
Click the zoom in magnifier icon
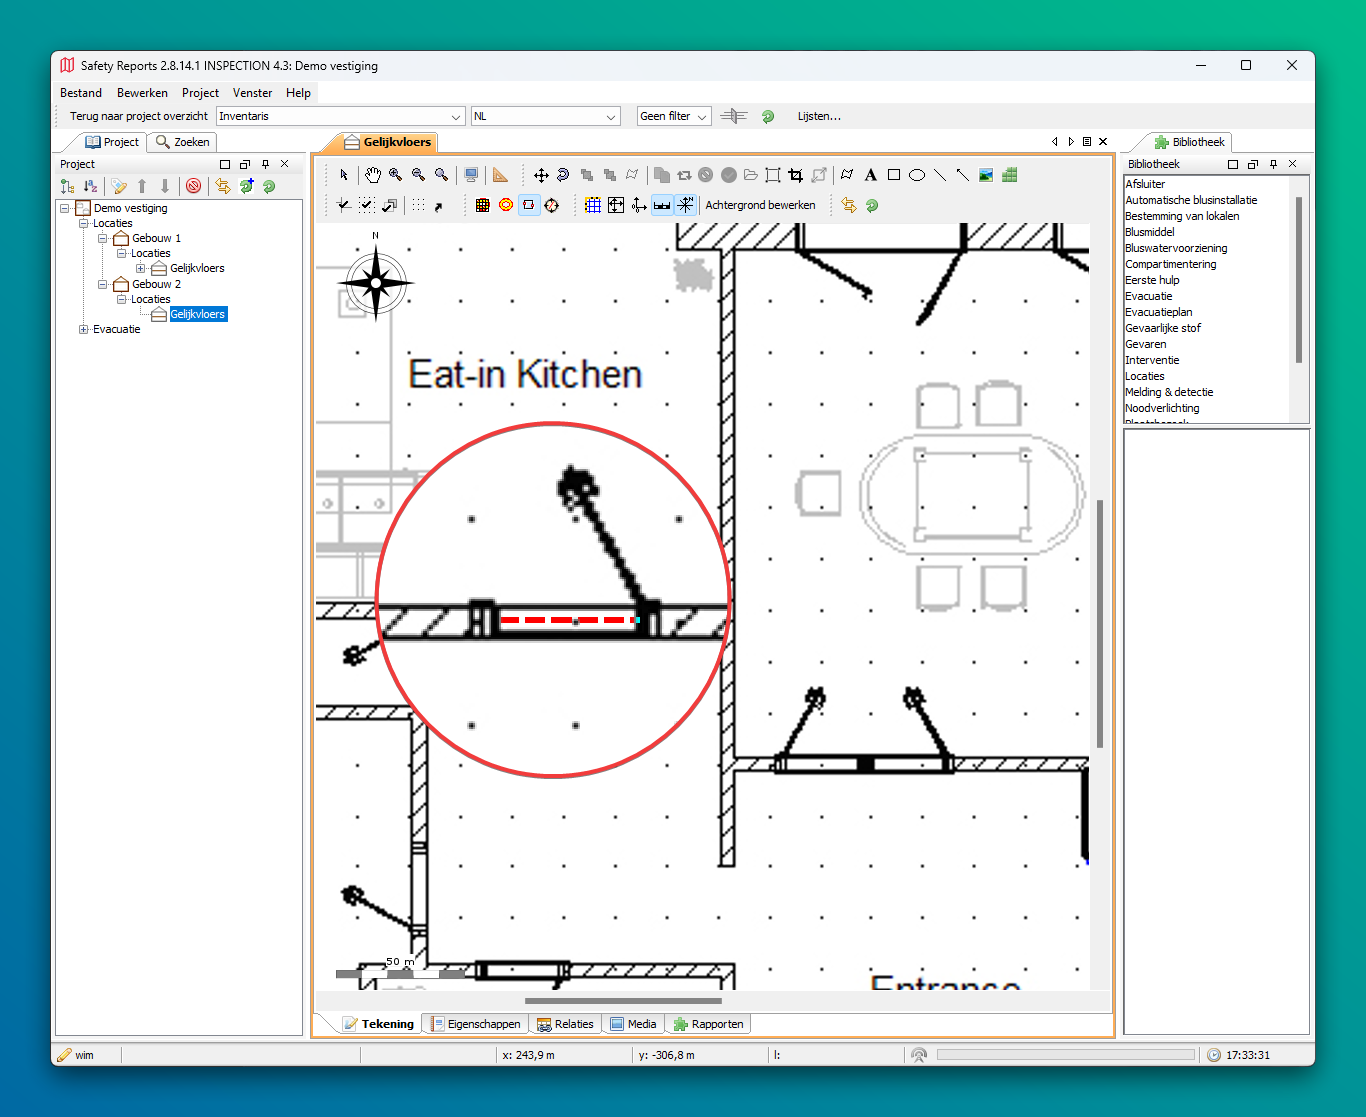[x=396, y=175]
